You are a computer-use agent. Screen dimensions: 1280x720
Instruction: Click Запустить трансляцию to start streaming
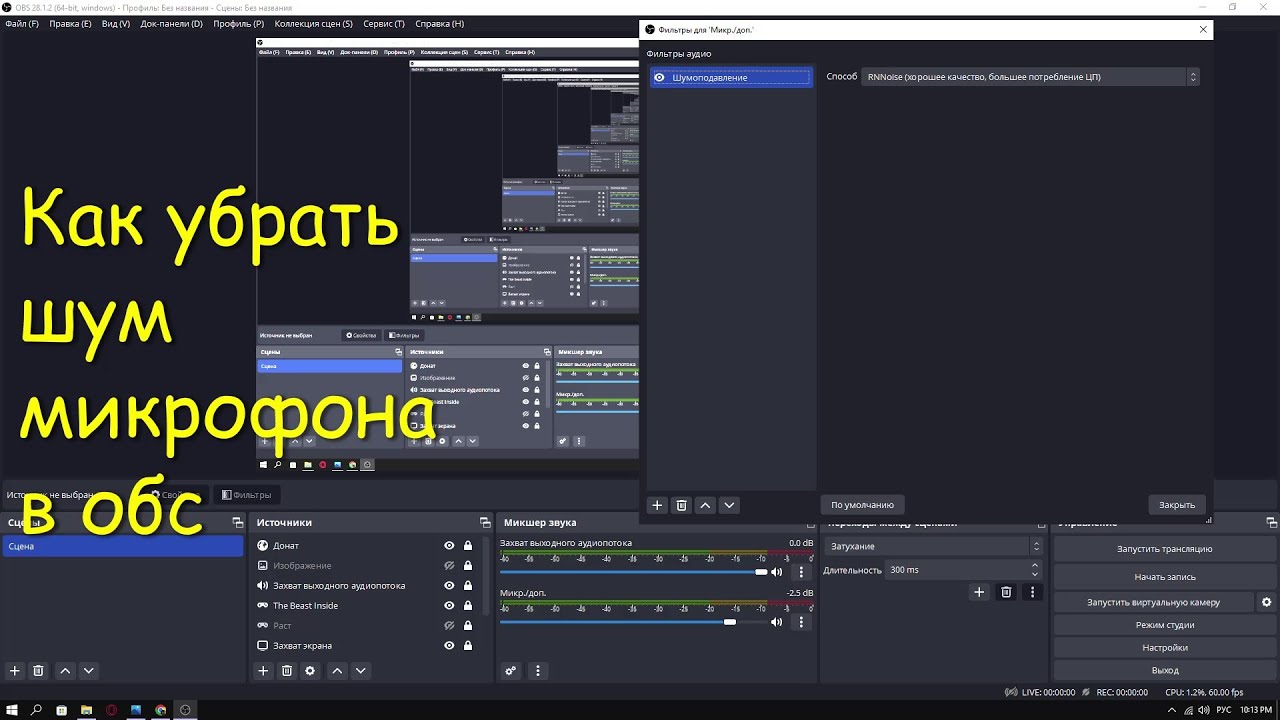1164,549
